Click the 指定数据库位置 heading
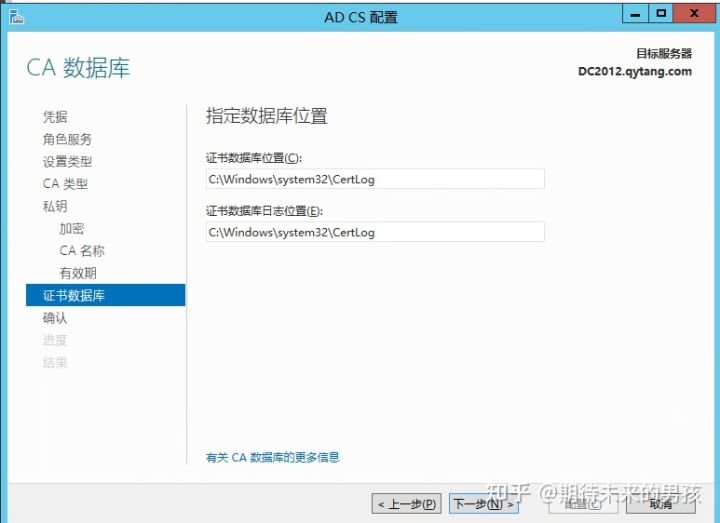The height and width of the screenshot is (523, 720). click(x=267, y=116)
